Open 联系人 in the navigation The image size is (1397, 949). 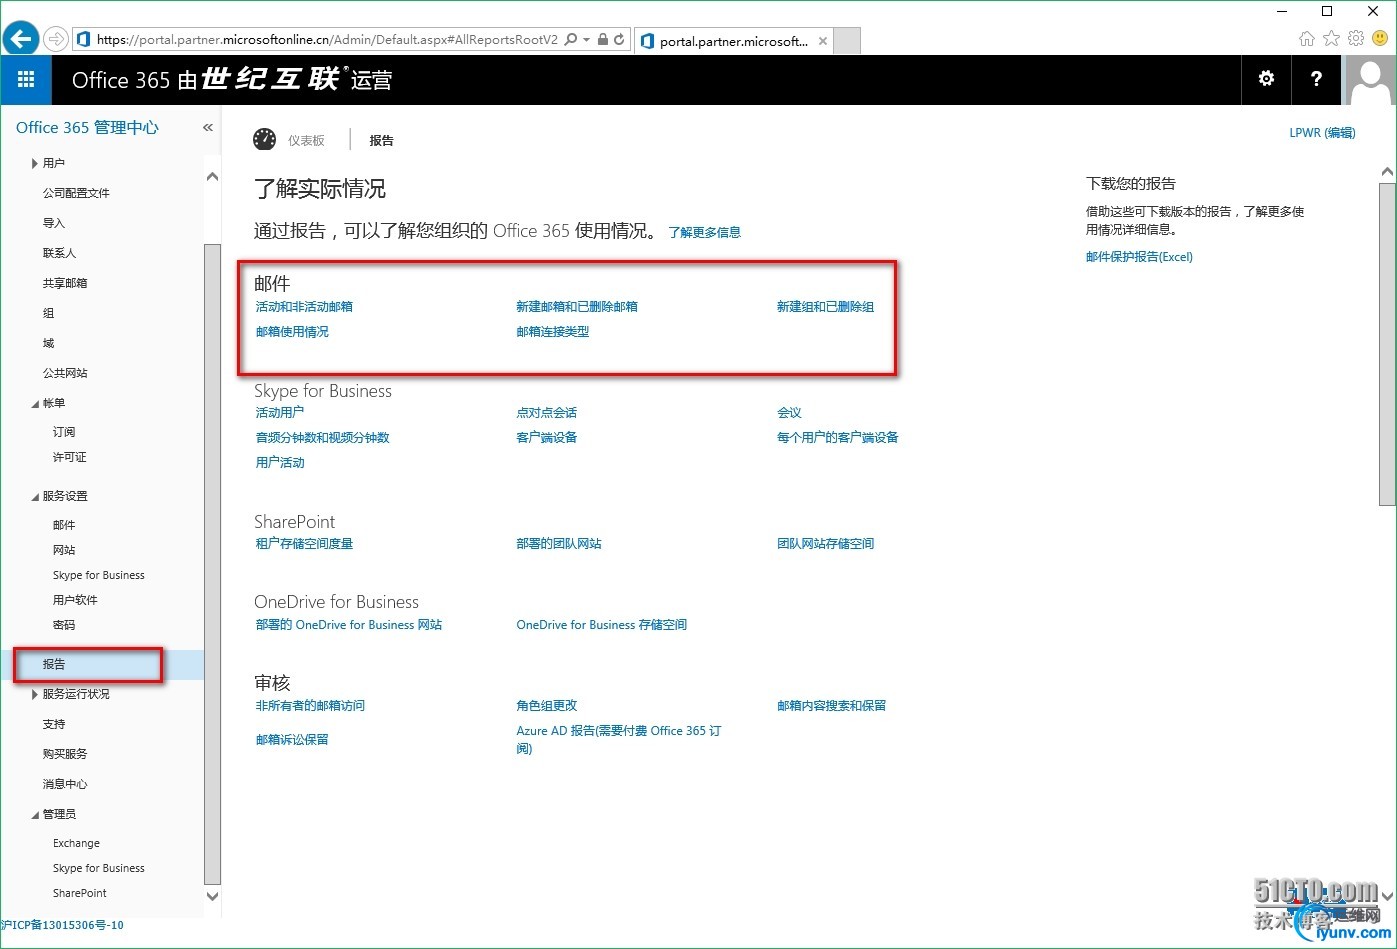pos(59,253)
